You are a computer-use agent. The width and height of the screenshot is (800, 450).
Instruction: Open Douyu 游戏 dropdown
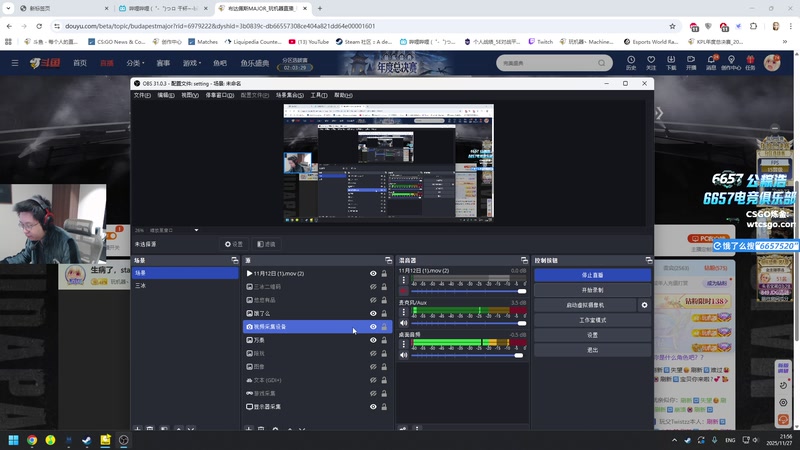192,63
